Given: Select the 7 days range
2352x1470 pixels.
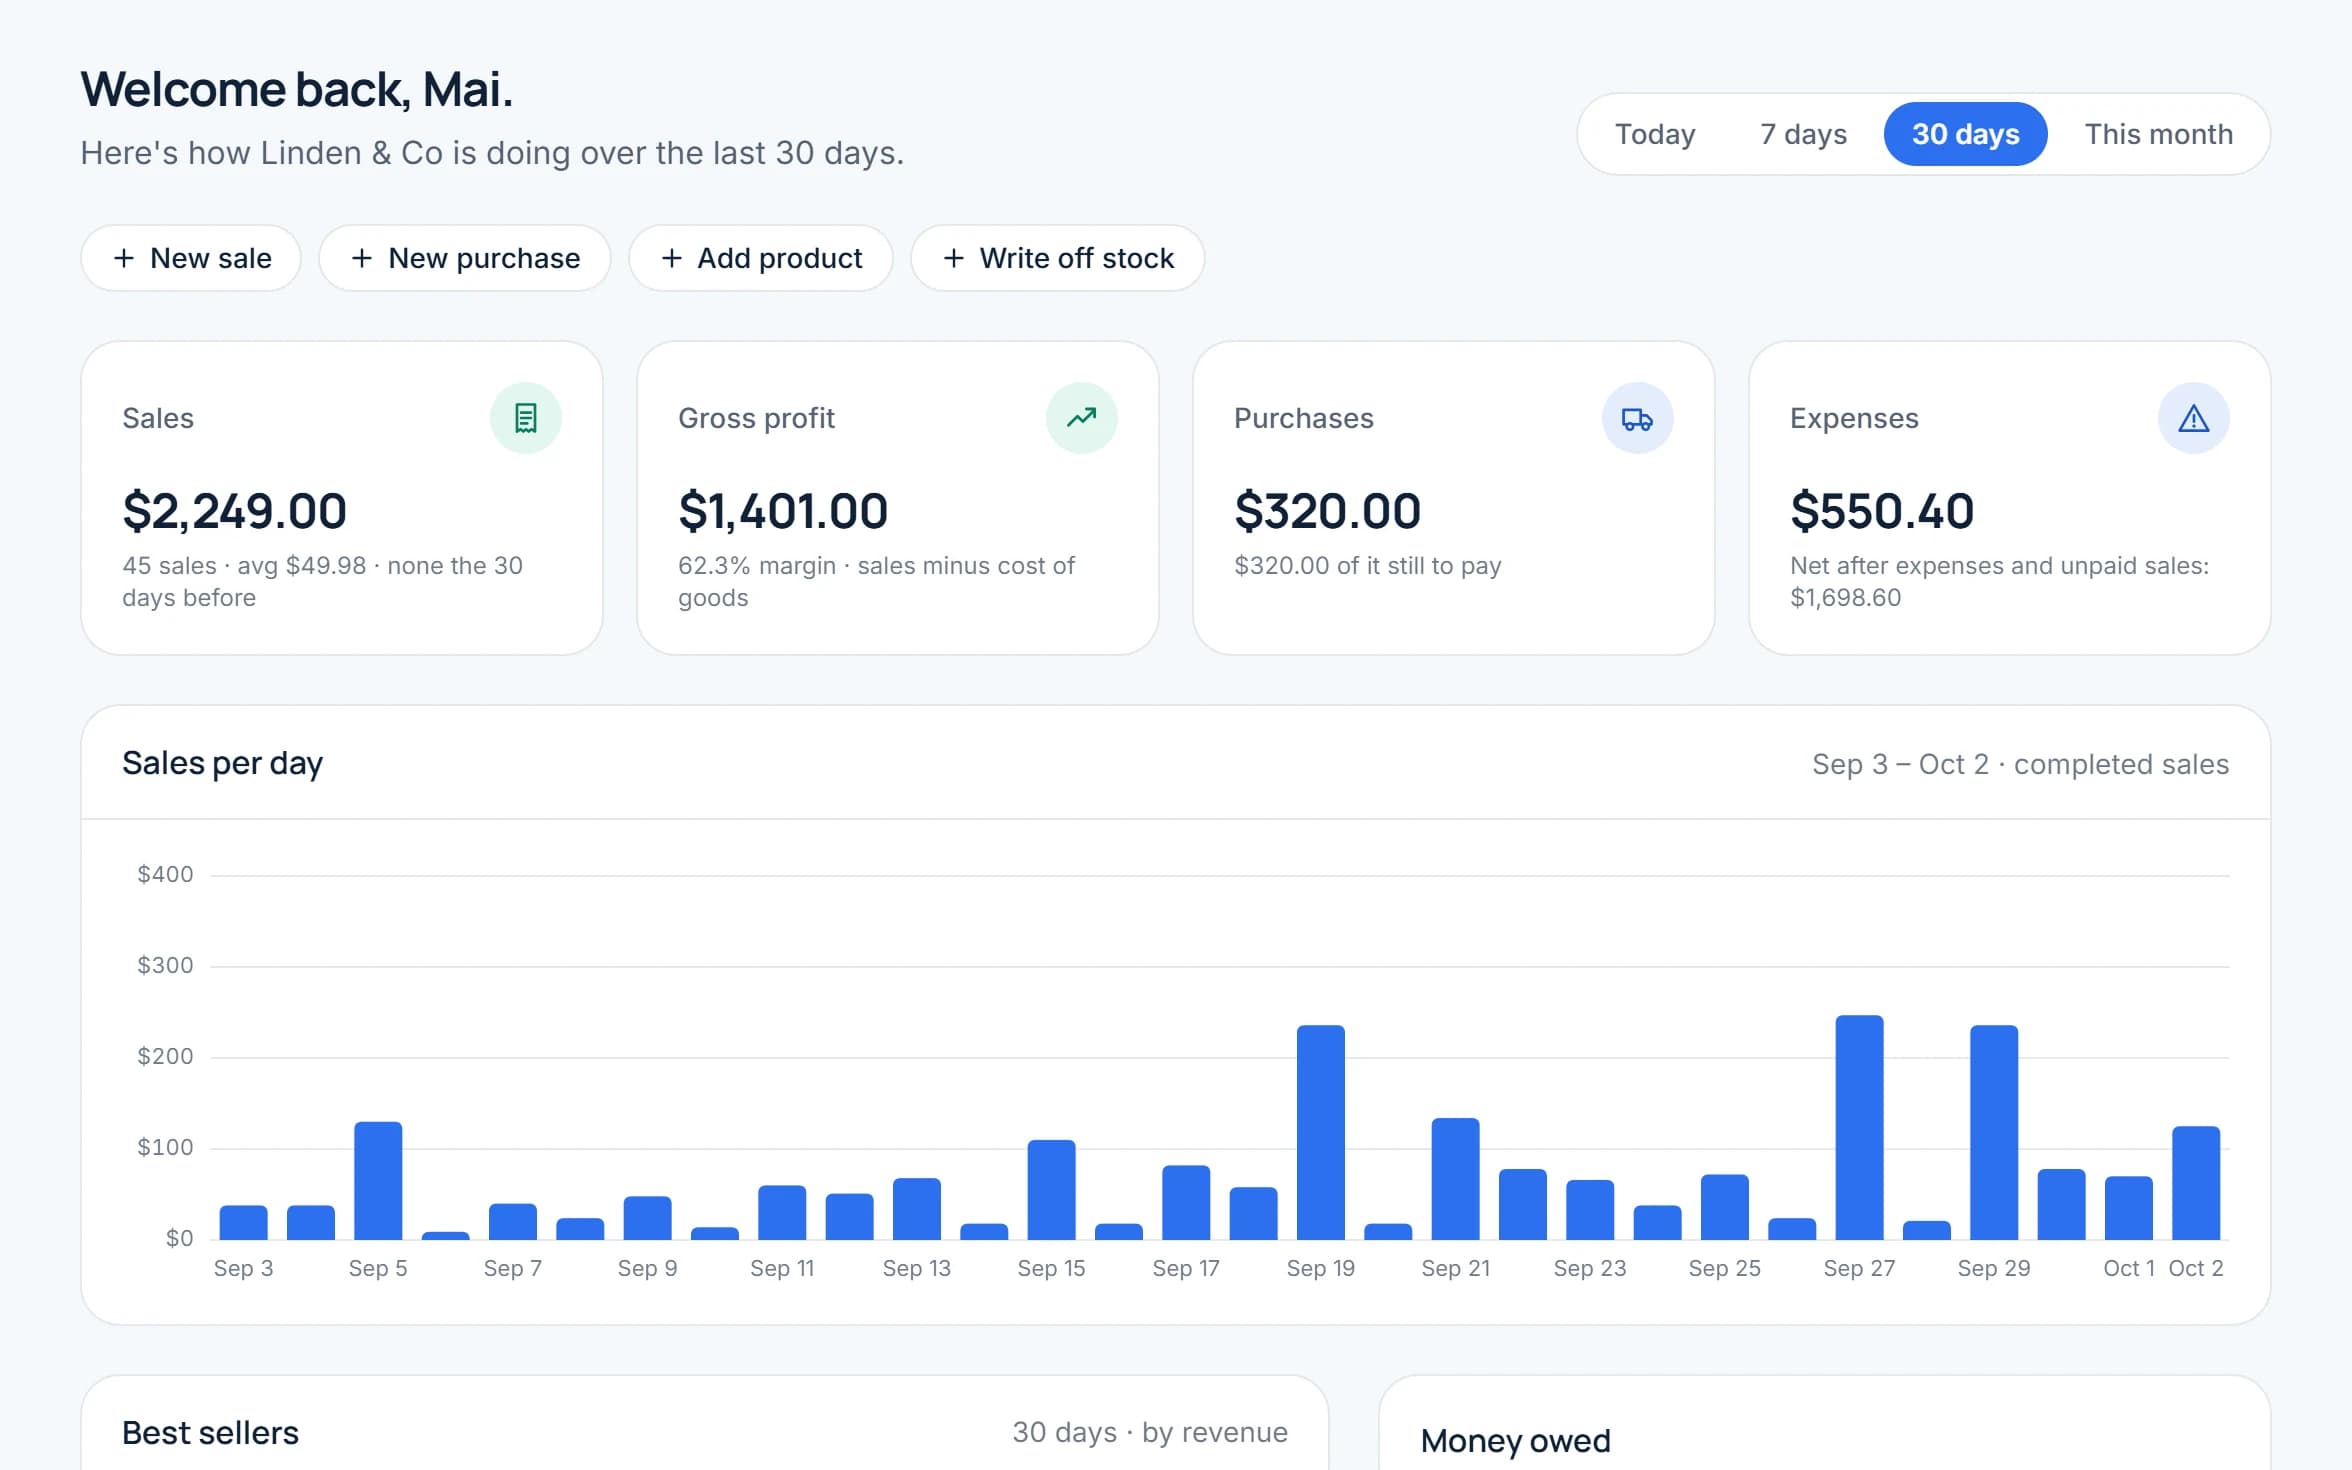Looking at the screenshot, I should 1803,134.
